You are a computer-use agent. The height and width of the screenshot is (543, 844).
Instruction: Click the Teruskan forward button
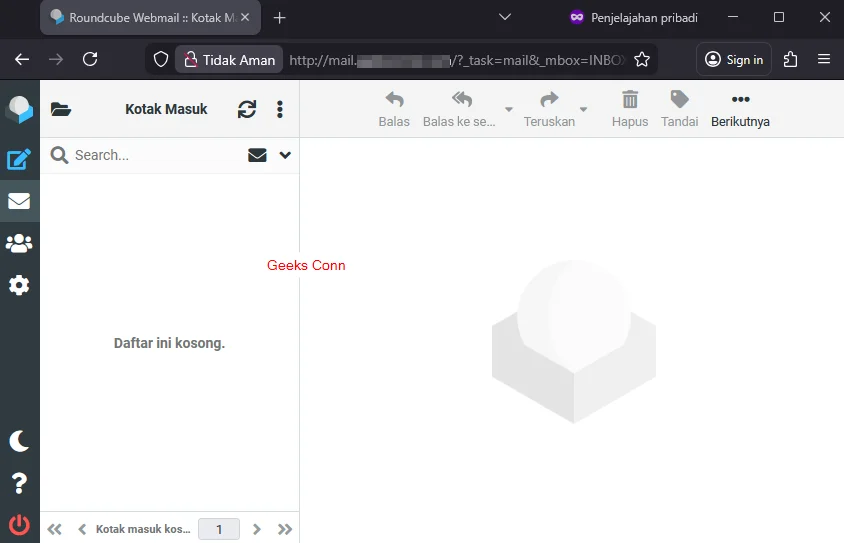550,109
